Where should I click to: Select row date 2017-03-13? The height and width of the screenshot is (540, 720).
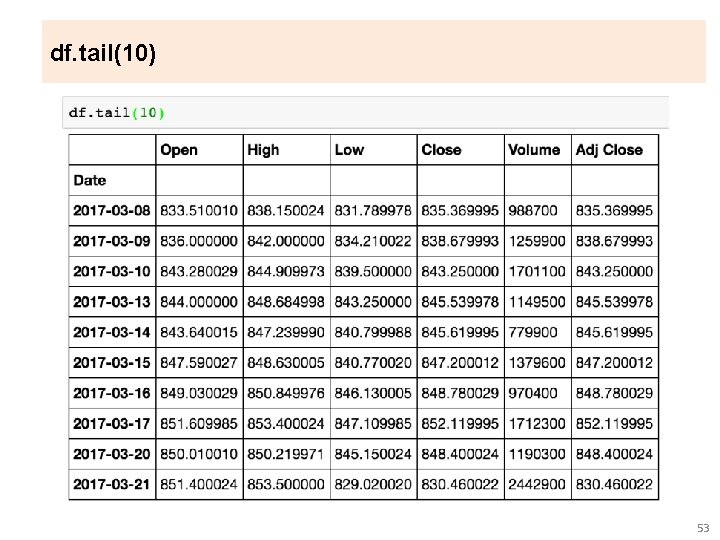(112, 302)
